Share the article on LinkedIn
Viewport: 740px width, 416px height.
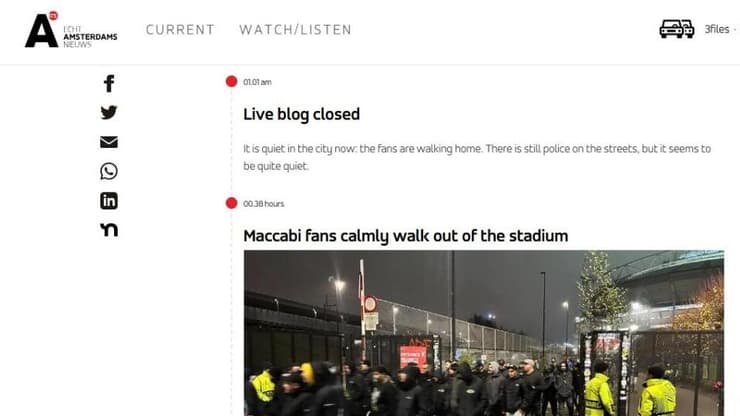point(109,201)
